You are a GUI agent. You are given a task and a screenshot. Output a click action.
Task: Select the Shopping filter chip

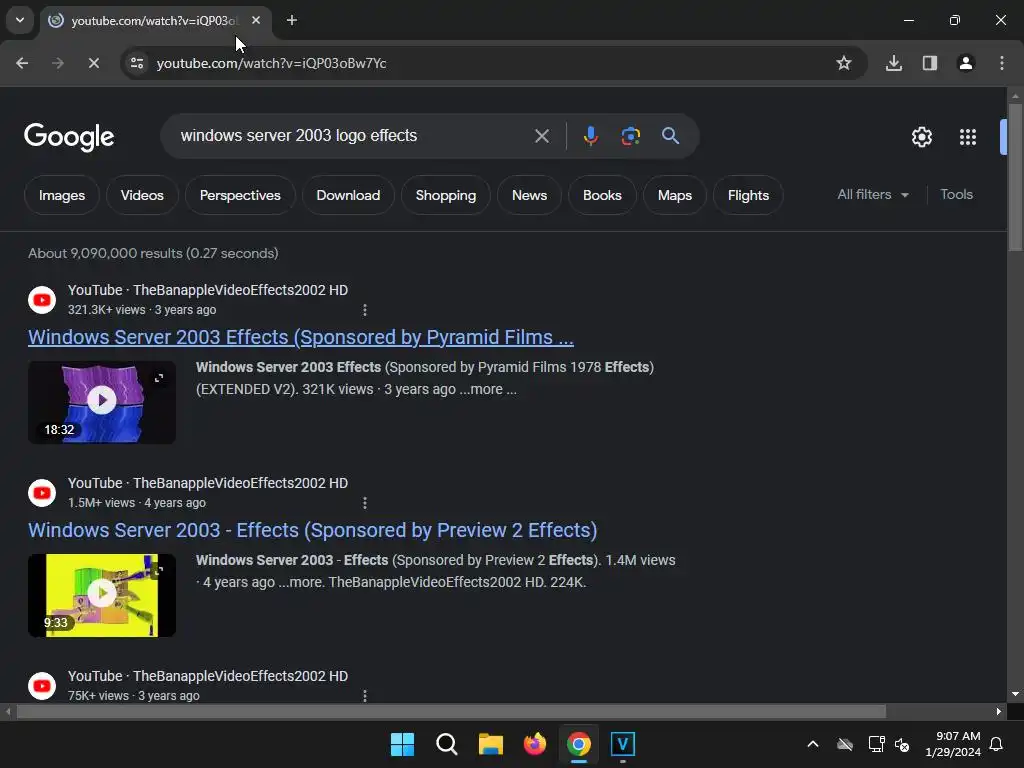coord(446,195)
